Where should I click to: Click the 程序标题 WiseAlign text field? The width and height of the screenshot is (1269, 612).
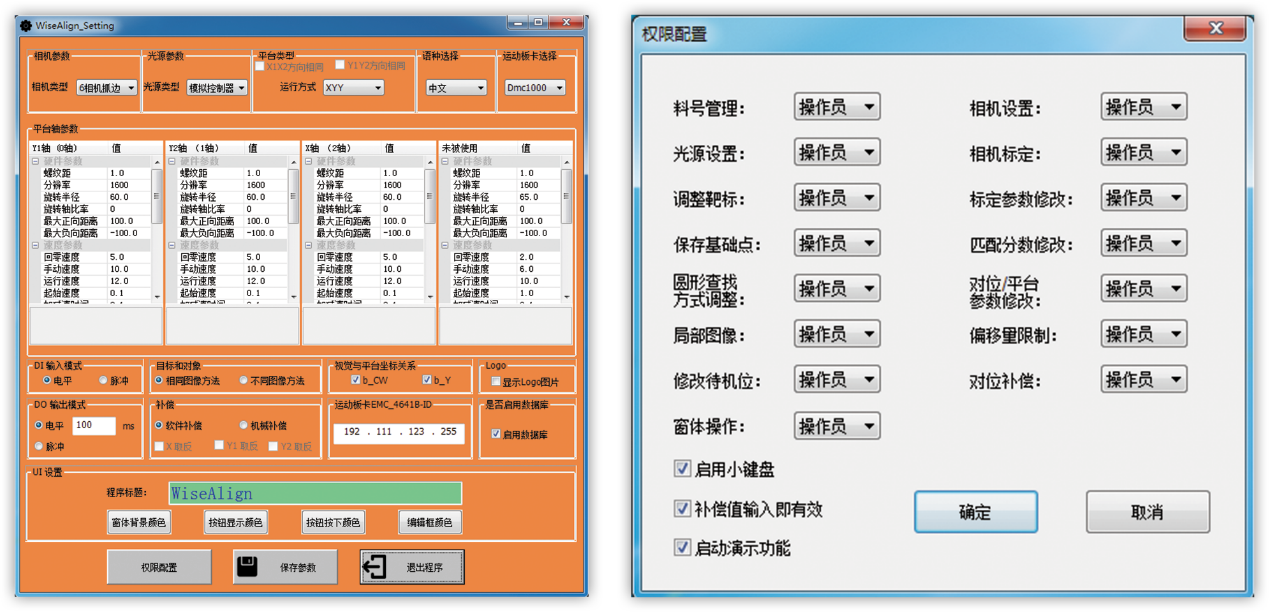pyautogui.click(x=315, y=493)
